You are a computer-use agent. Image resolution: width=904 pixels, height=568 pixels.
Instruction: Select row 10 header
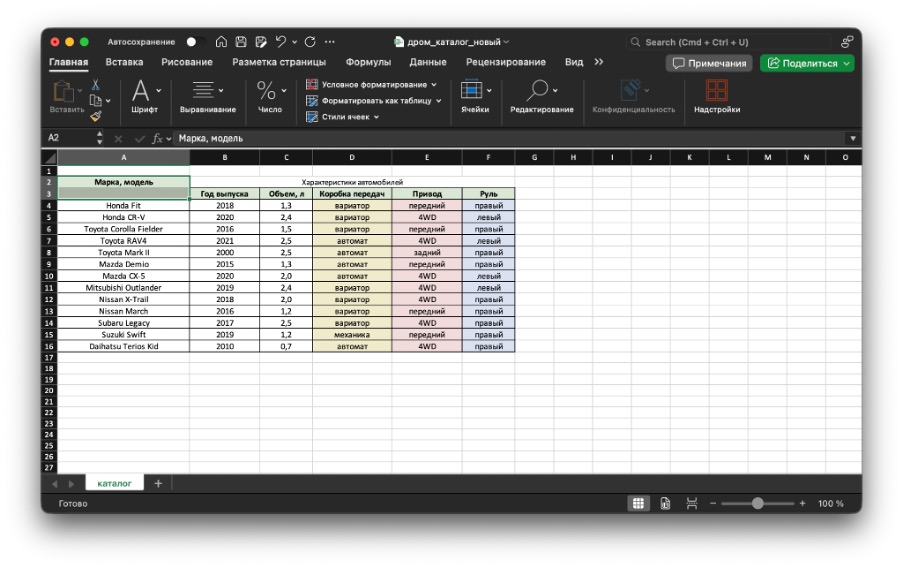point(49,276)
